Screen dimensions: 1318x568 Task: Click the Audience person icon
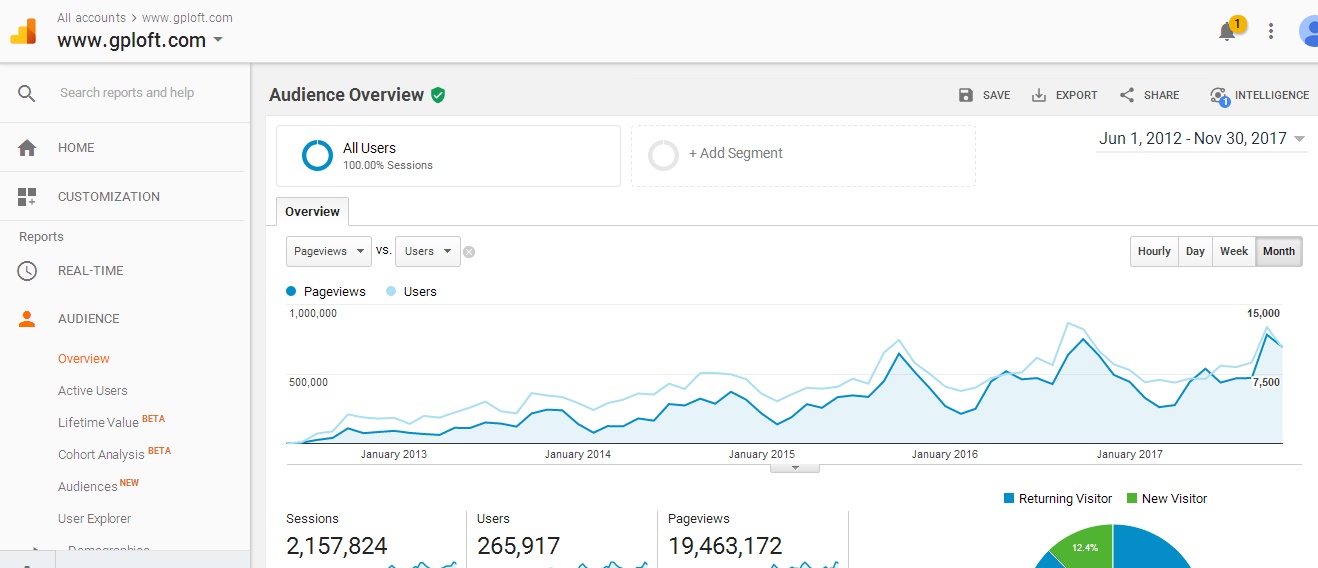[27, 319]
